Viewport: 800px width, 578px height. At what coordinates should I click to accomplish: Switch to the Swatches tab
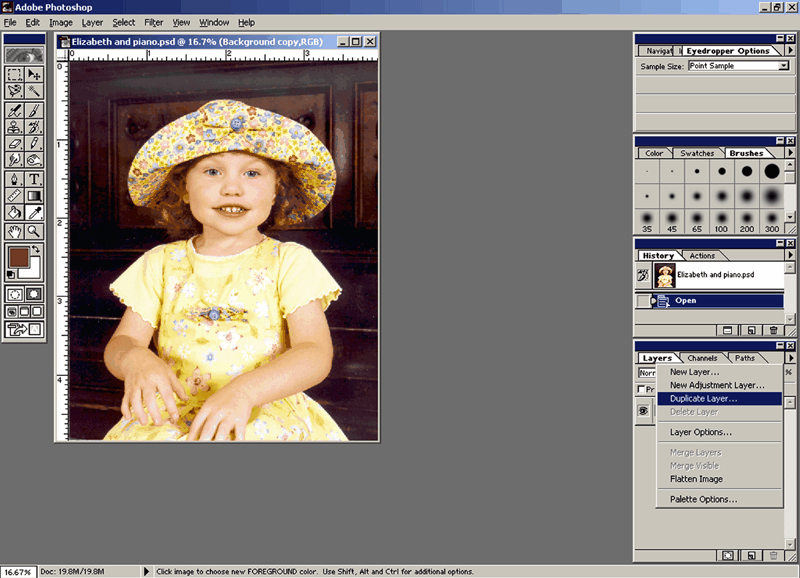(x=697, y=153)
